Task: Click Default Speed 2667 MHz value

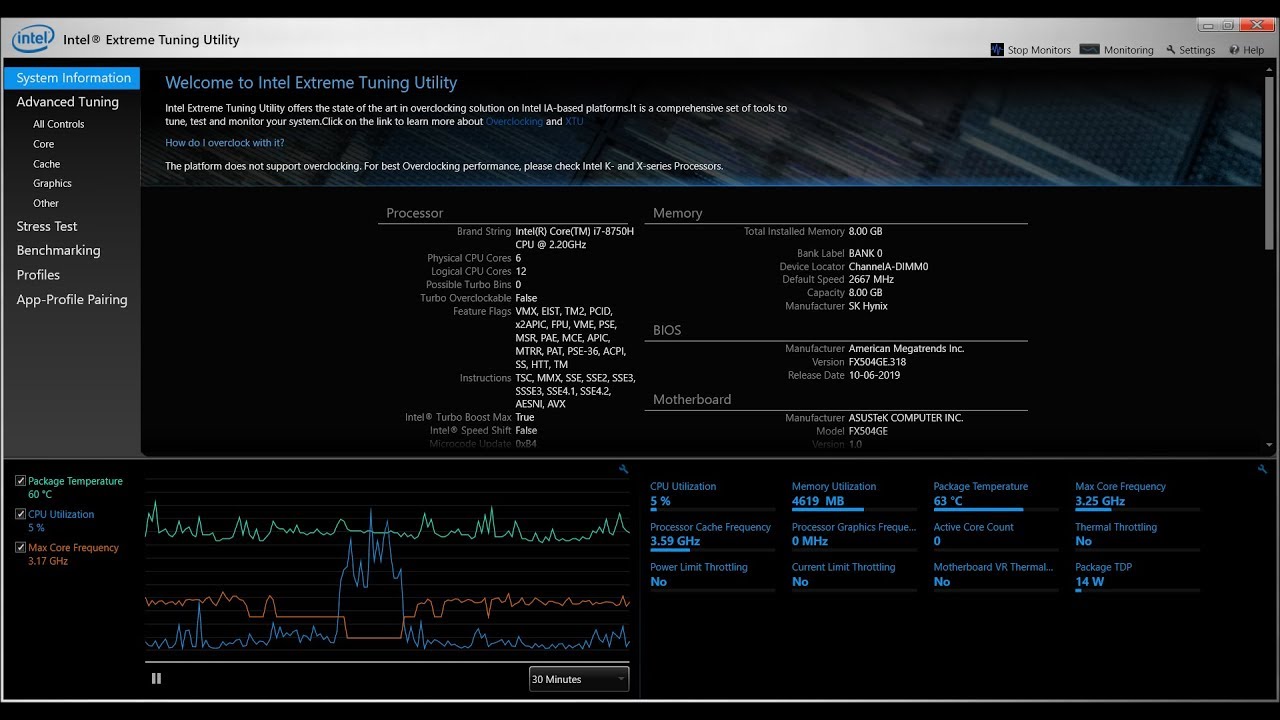Action: point(871,280)
